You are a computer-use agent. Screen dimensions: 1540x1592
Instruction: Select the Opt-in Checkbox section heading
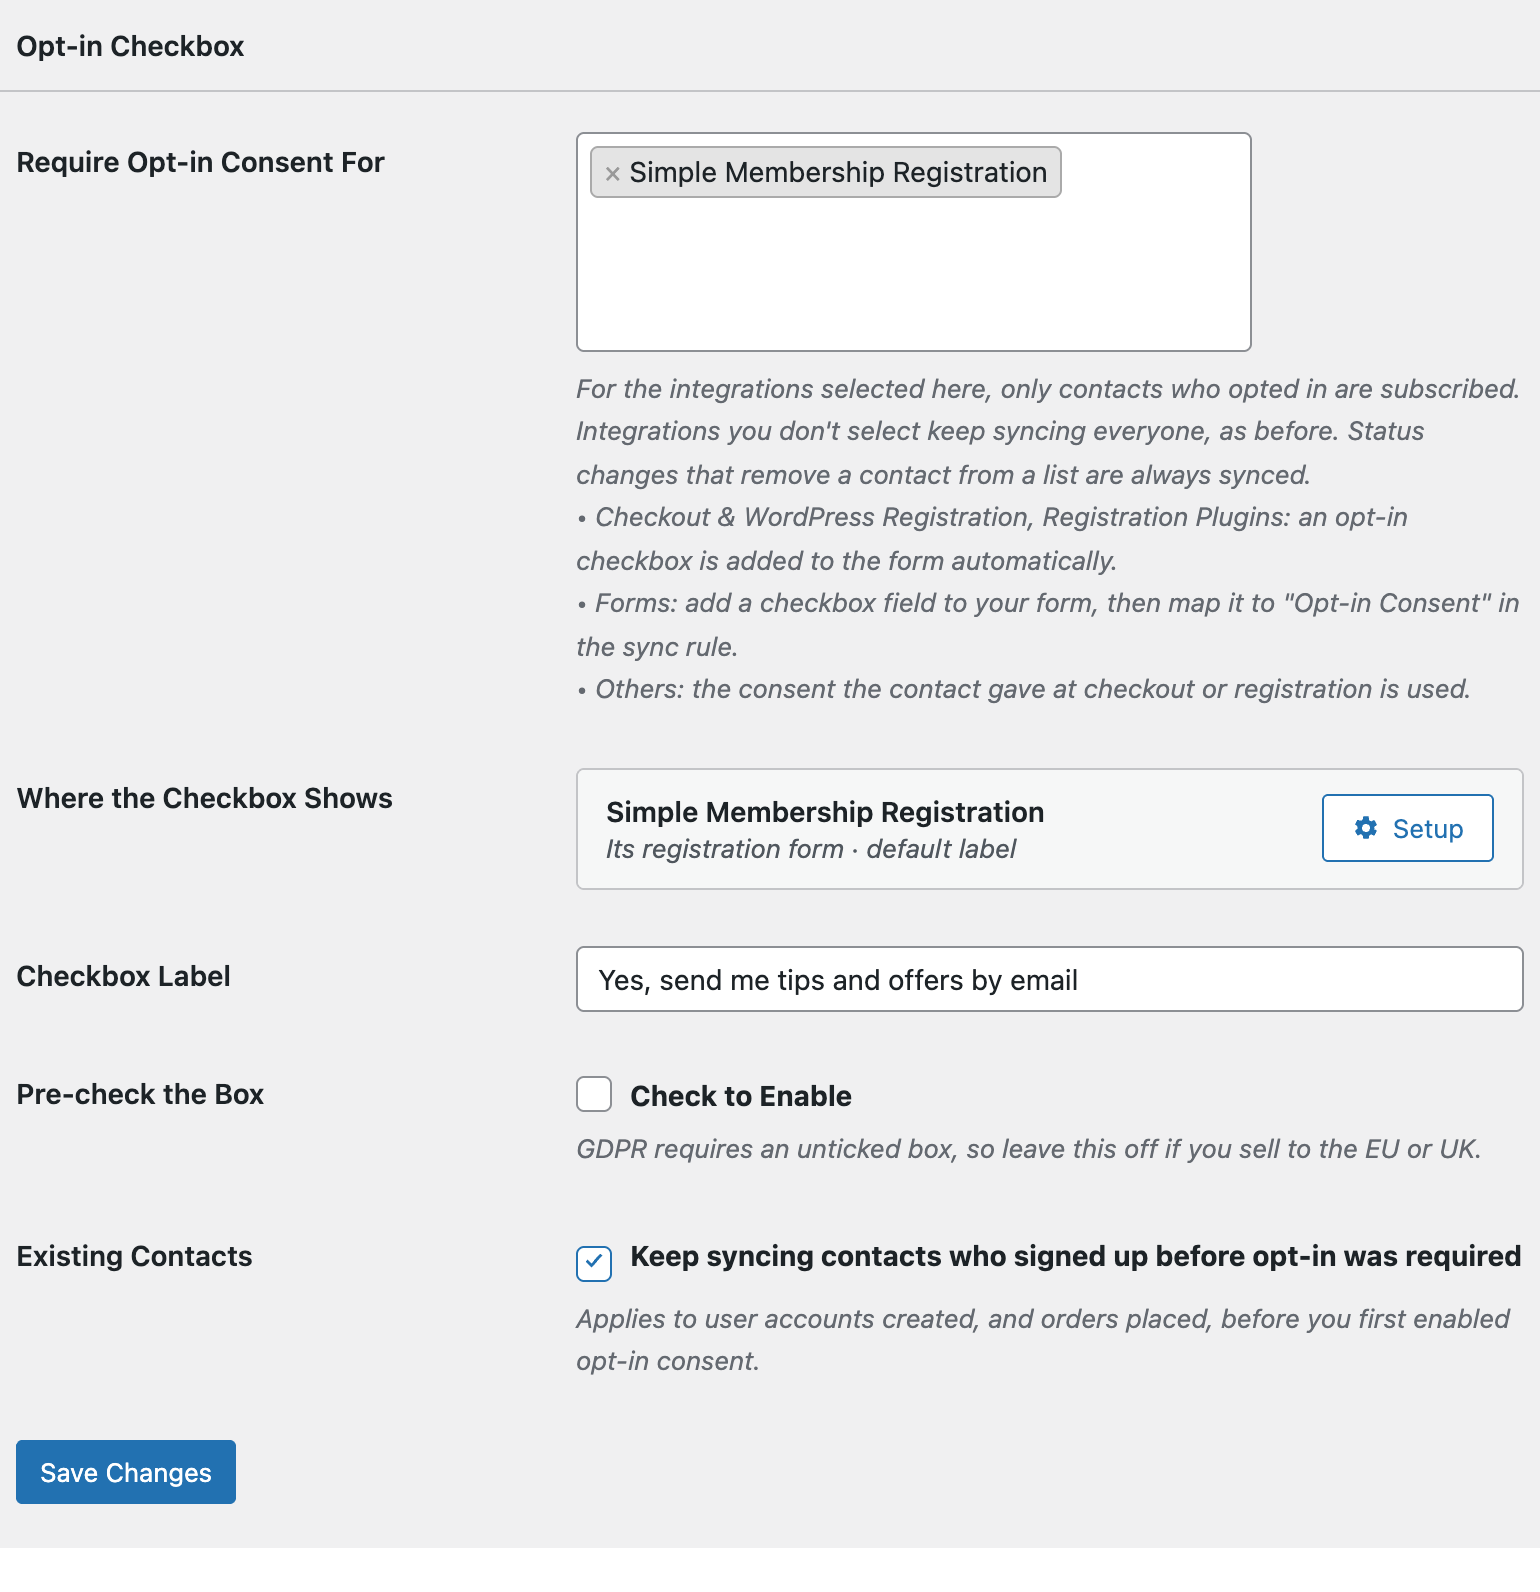131,46
